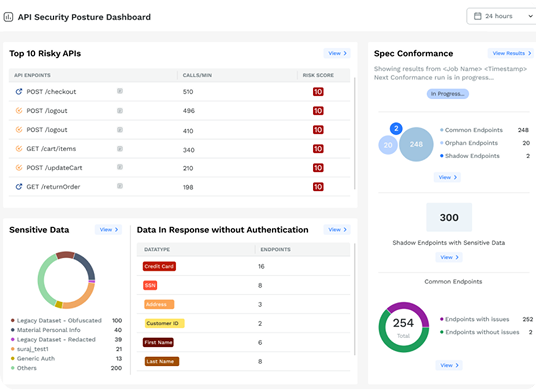Open View for Data In Response without Authentication
This screenshot has width=540, height=390.
[x=337, y=229]
